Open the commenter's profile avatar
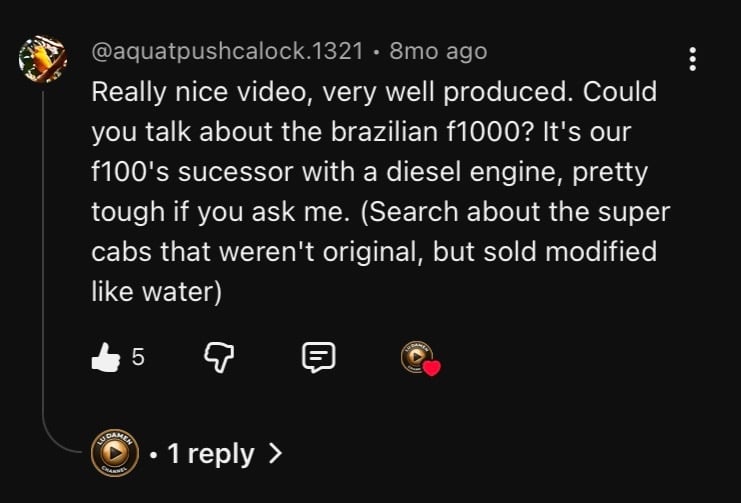The image size is (741, 503). tap(43, 61)
